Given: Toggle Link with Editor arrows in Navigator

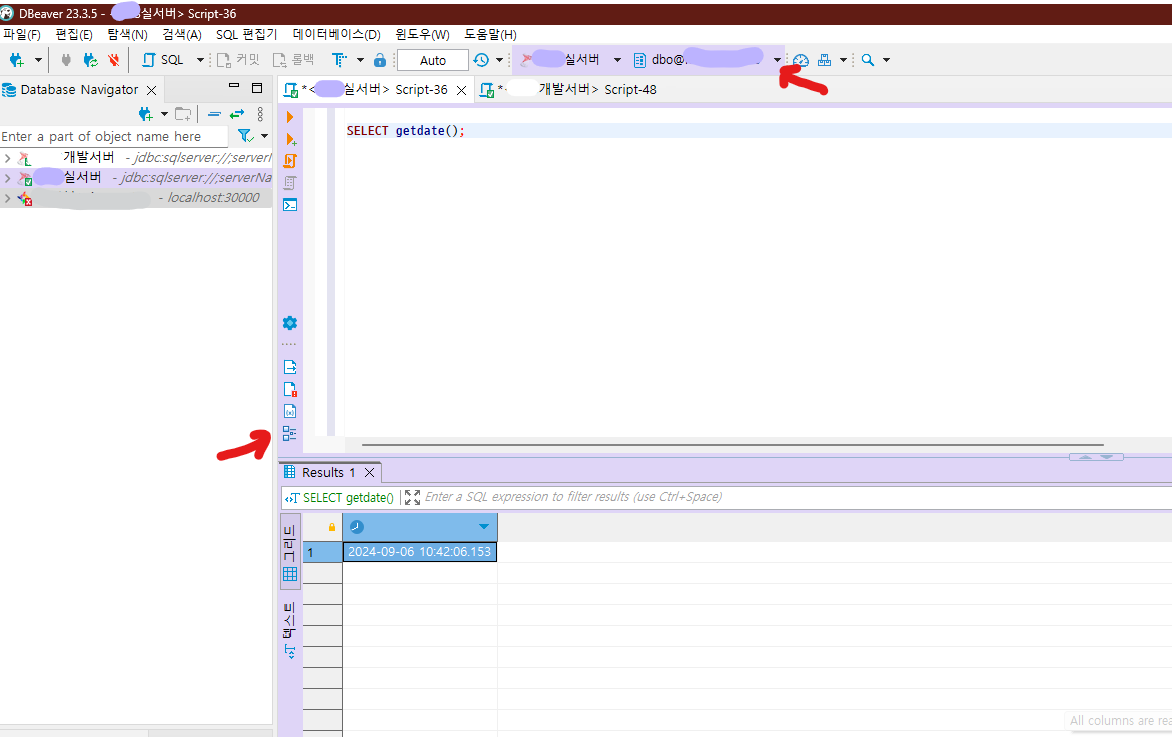Looking at the screenshot, I should click(x=237, y=114).
